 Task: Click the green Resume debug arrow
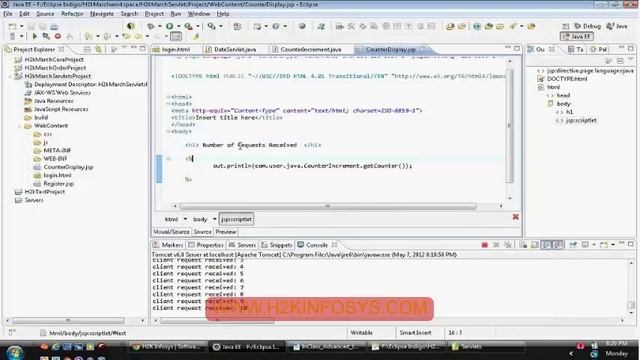pos(35,36)
